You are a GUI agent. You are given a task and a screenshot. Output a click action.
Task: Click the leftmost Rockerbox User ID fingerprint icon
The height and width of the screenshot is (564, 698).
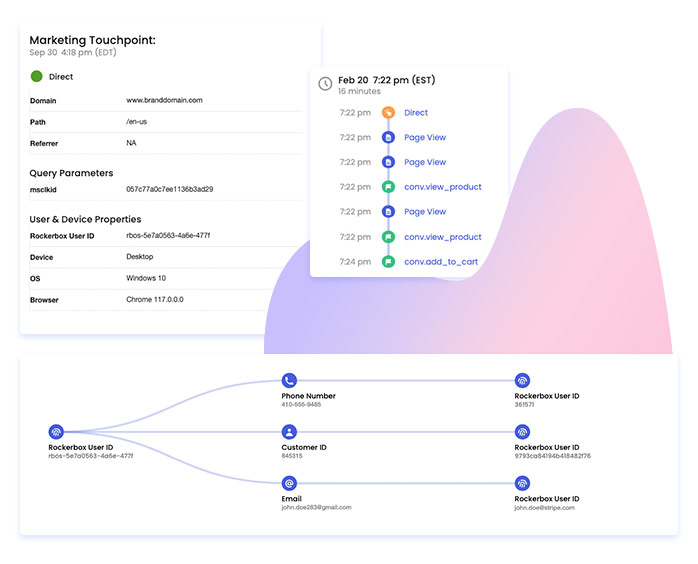56,432
